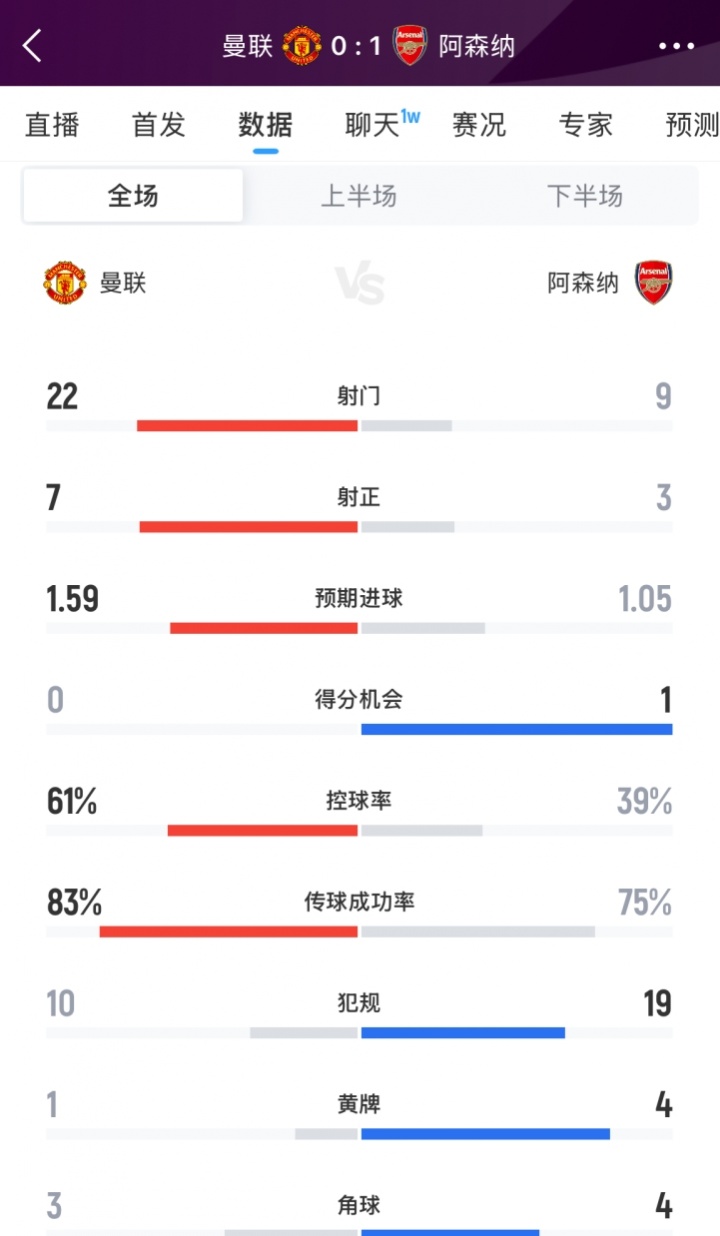Screen dimensions: 720x1236
Task: Open the 赛况 match events tab
Action: pos(479,125)
